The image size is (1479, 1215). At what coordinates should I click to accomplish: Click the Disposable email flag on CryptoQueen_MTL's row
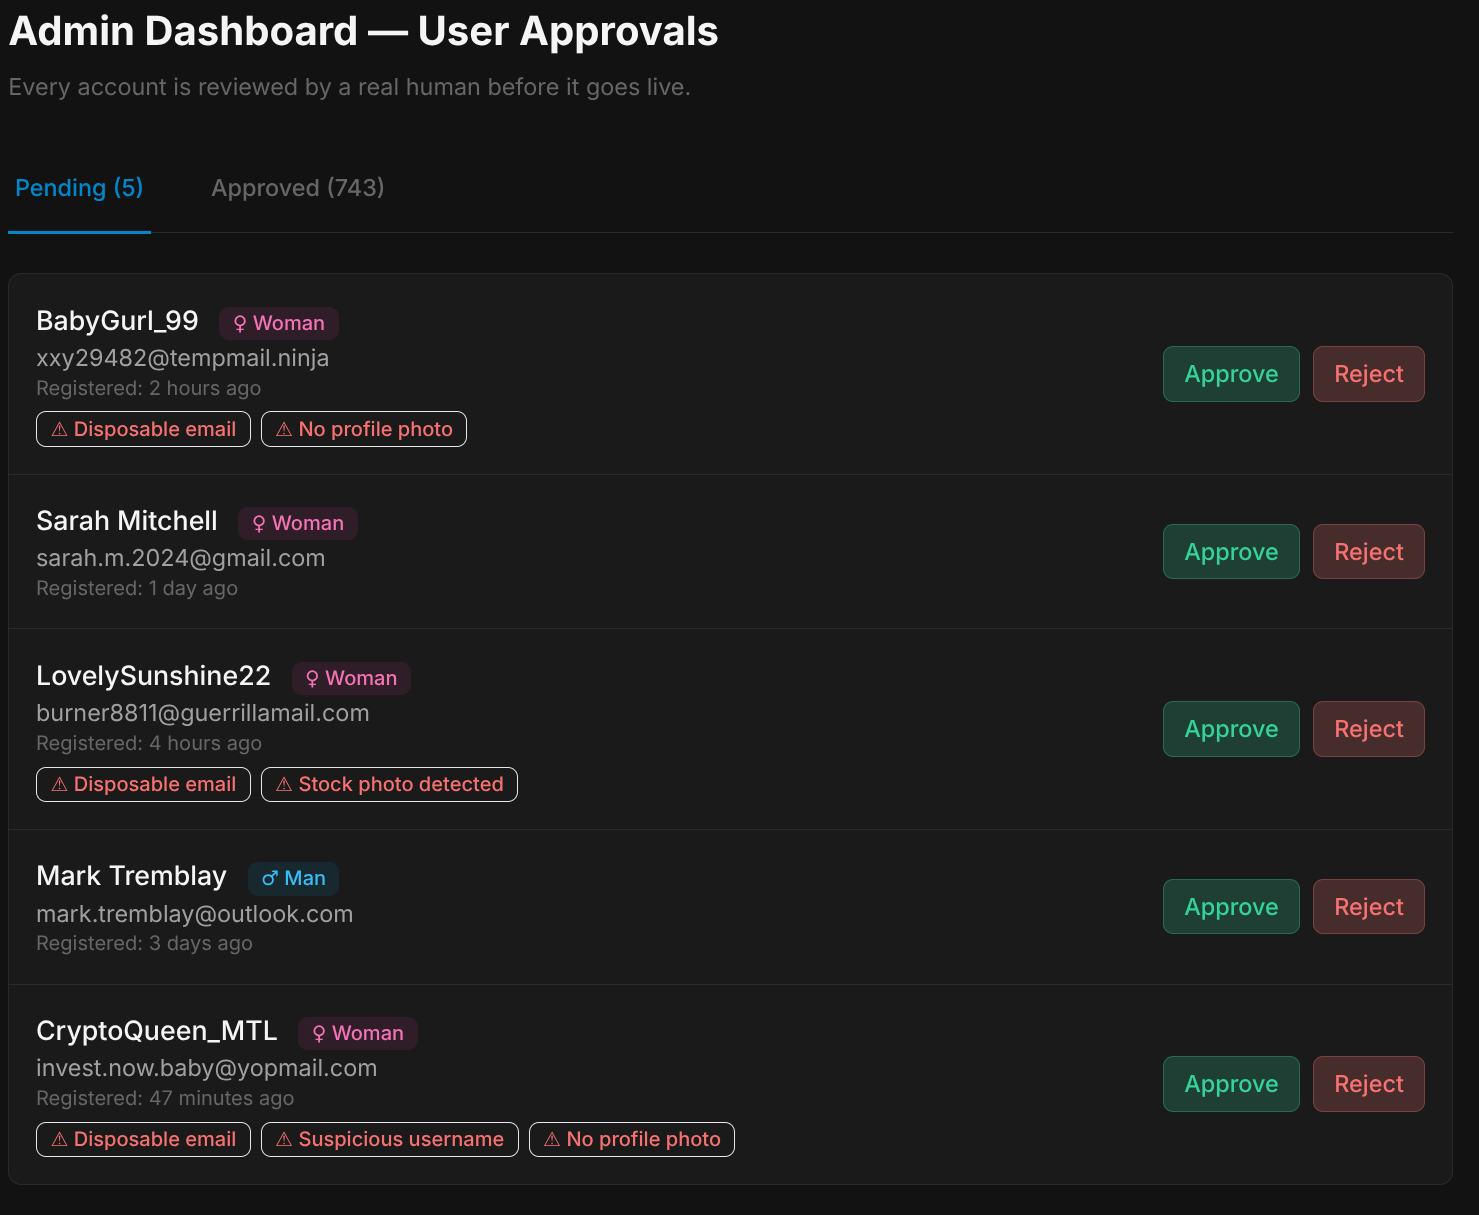coord(143,1139)
